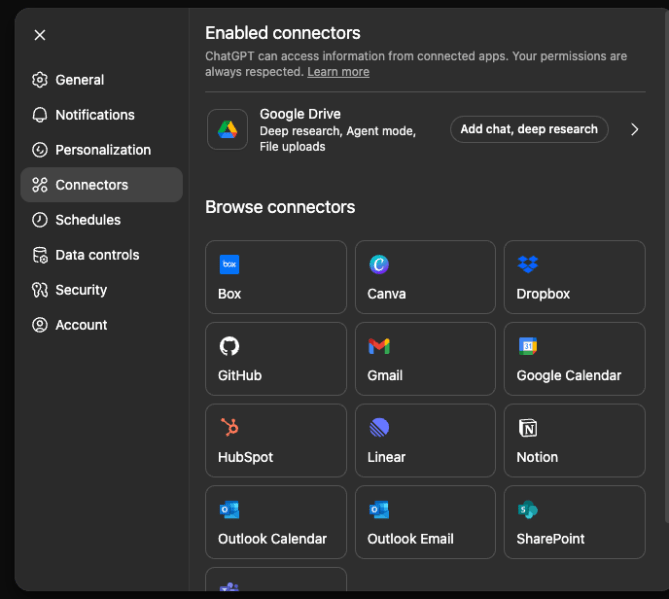Image resolution: width=669 pixels, height=599 pixels.
Task: Select the Outlook Calendar connector tile
Action: pos(276,522)
